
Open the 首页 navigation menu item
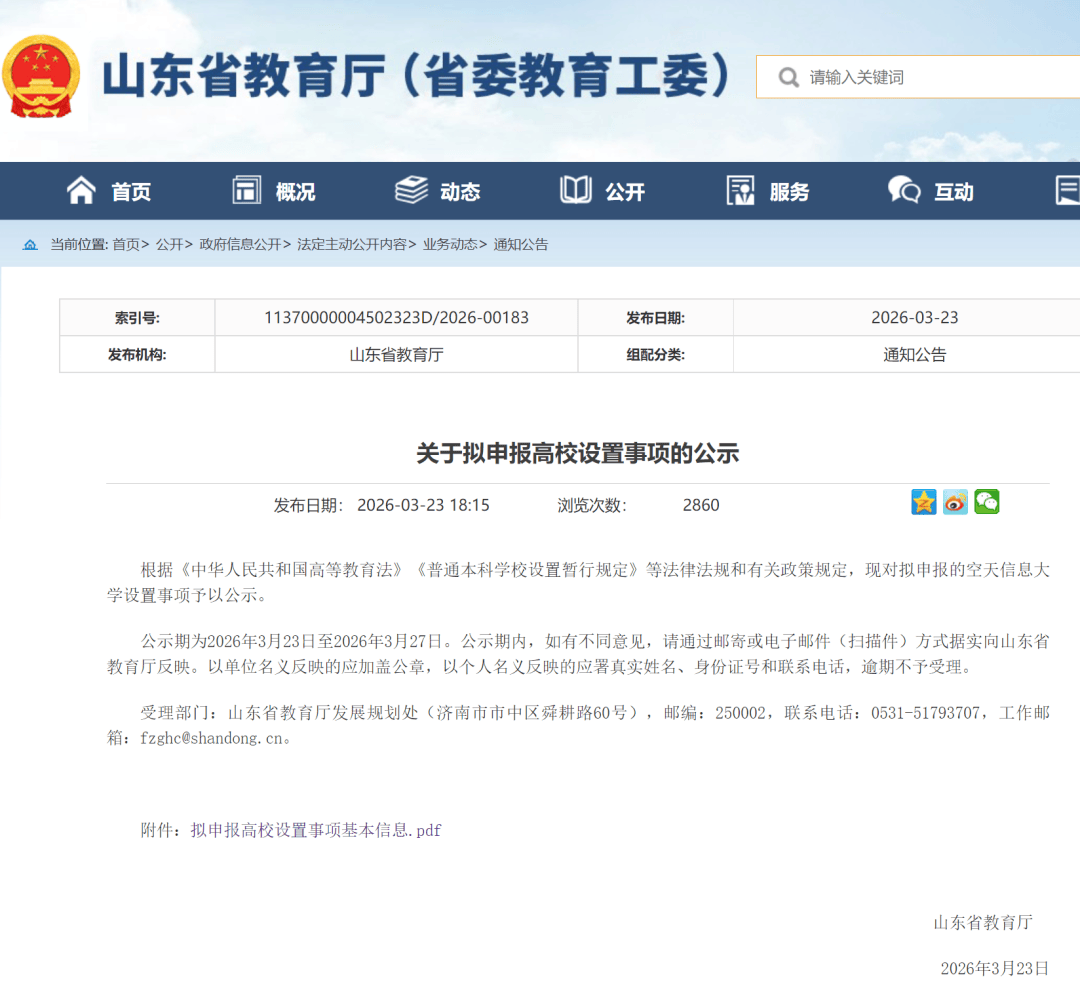click(x=131, y=192)
